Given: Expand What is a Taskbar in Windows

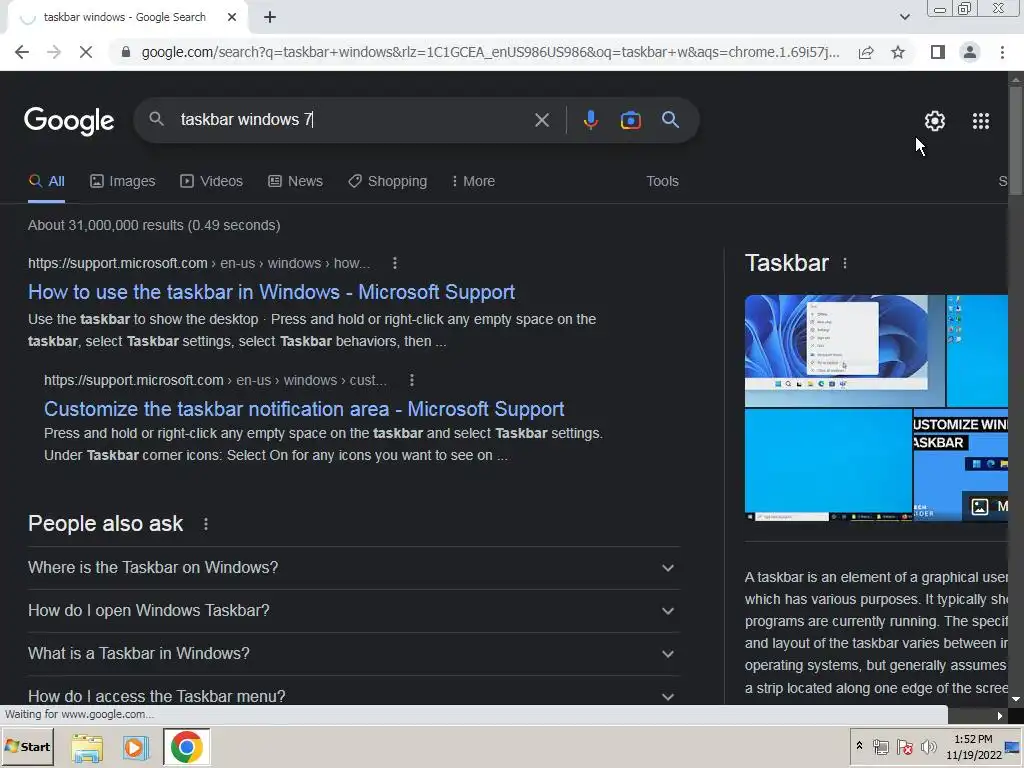Looking at the screenshot, I should coord(353,654).
